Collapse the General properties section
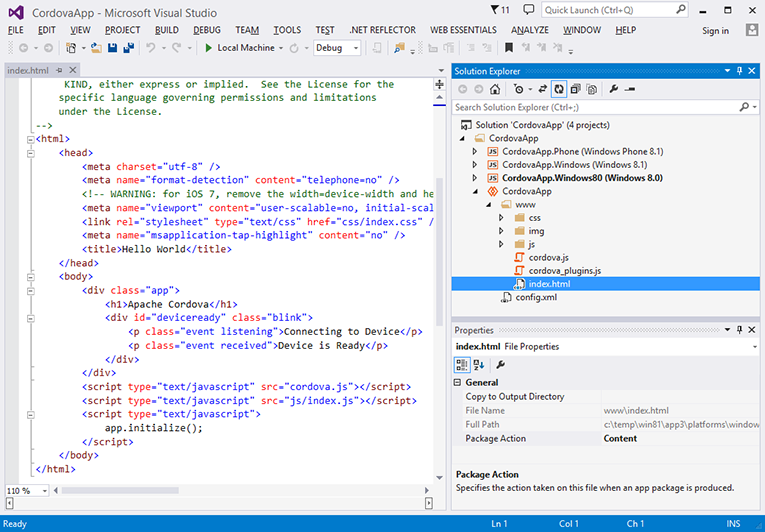The height and width of the screenshot is (532, 765). pyautogui.click(x=459, y=382)
